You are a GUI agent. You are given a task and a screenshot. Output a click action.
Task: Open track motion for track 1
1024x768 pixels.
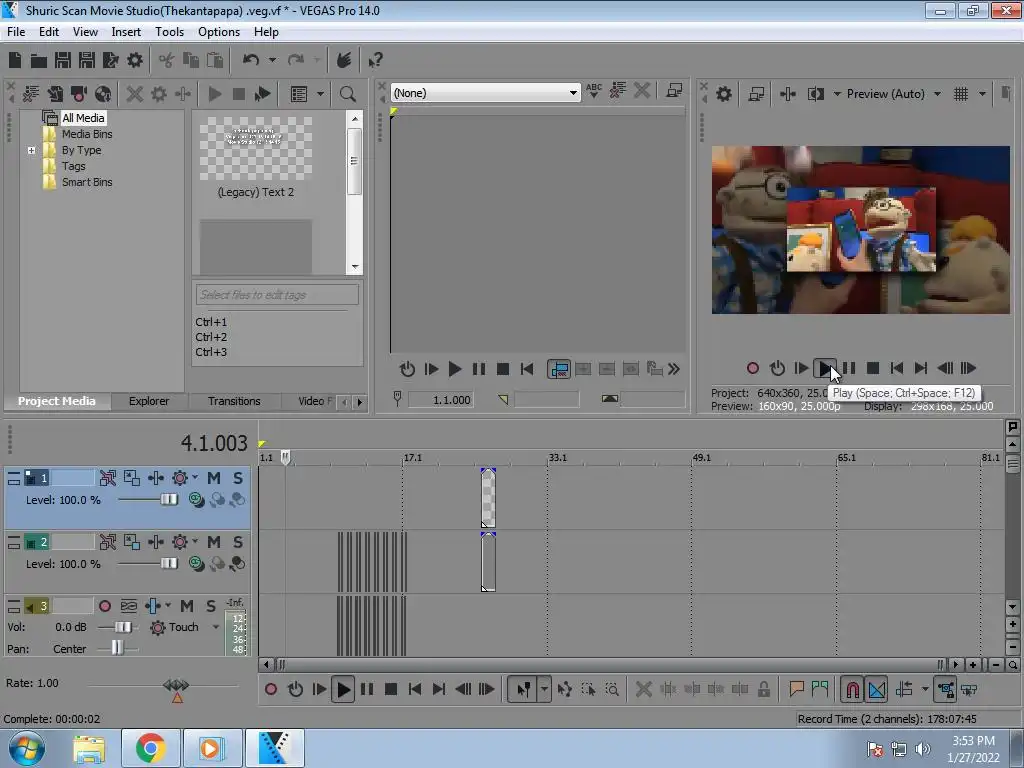coord(132,478)
